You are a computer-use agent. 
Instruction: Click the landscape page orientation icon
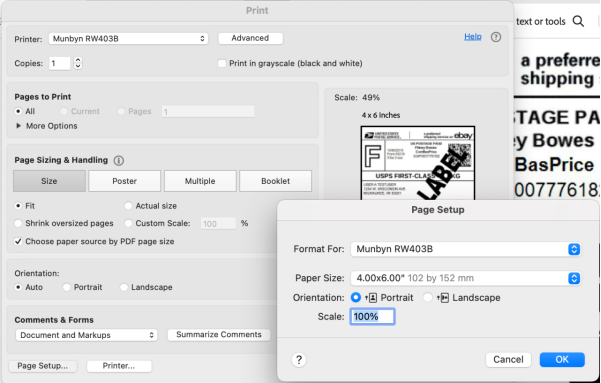[443, 298]
